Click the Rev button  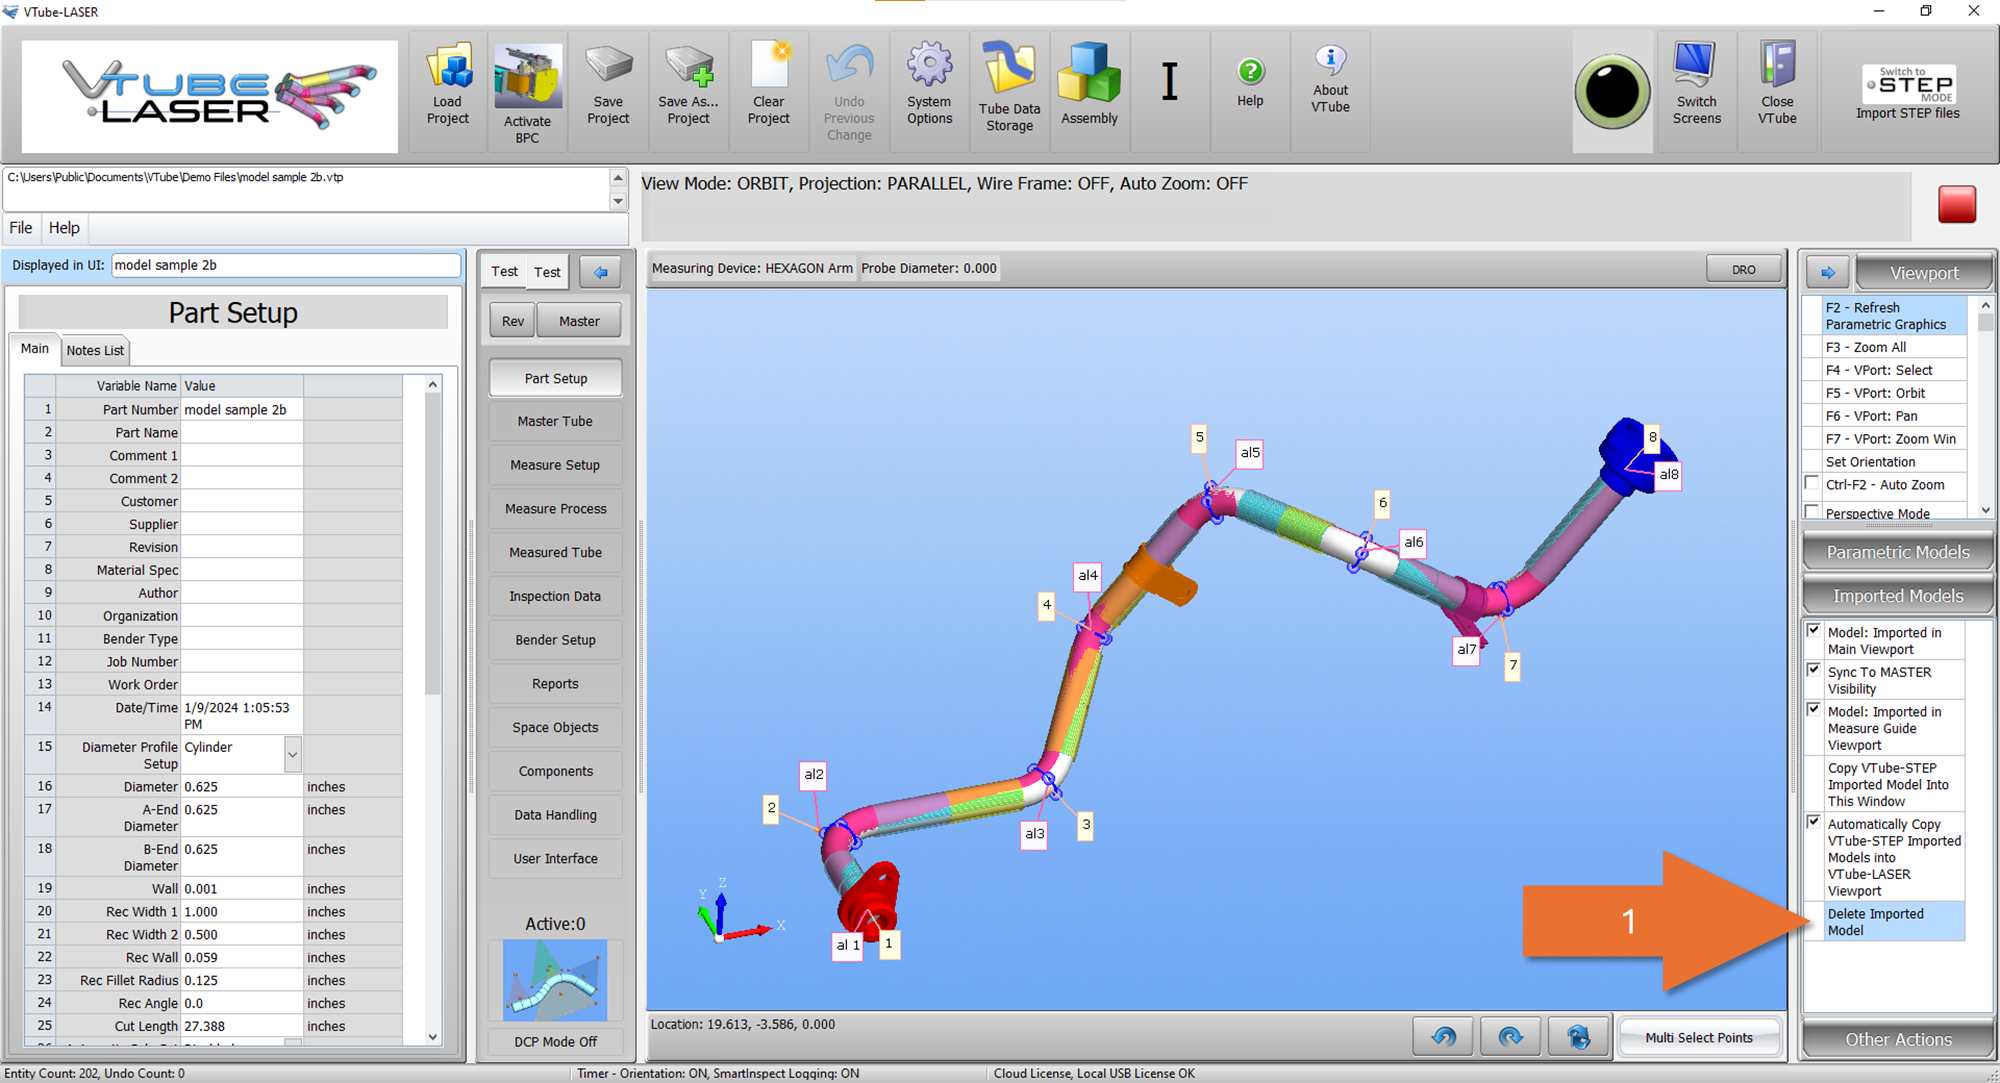coord(513,321)
